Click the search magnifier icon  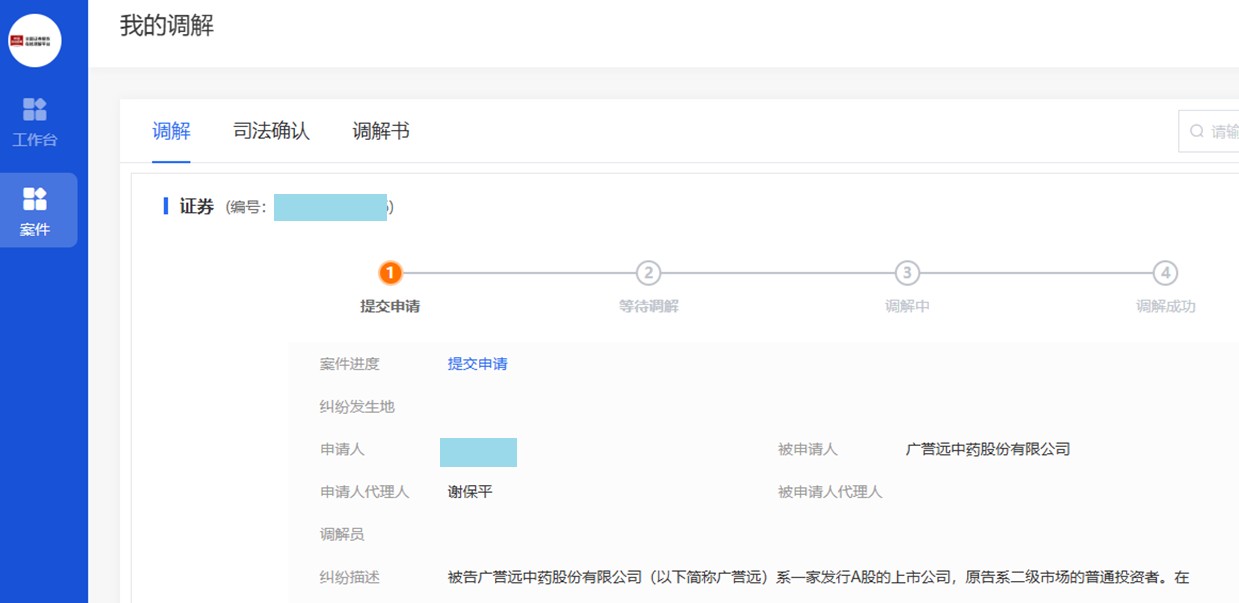click(1197, 132)
